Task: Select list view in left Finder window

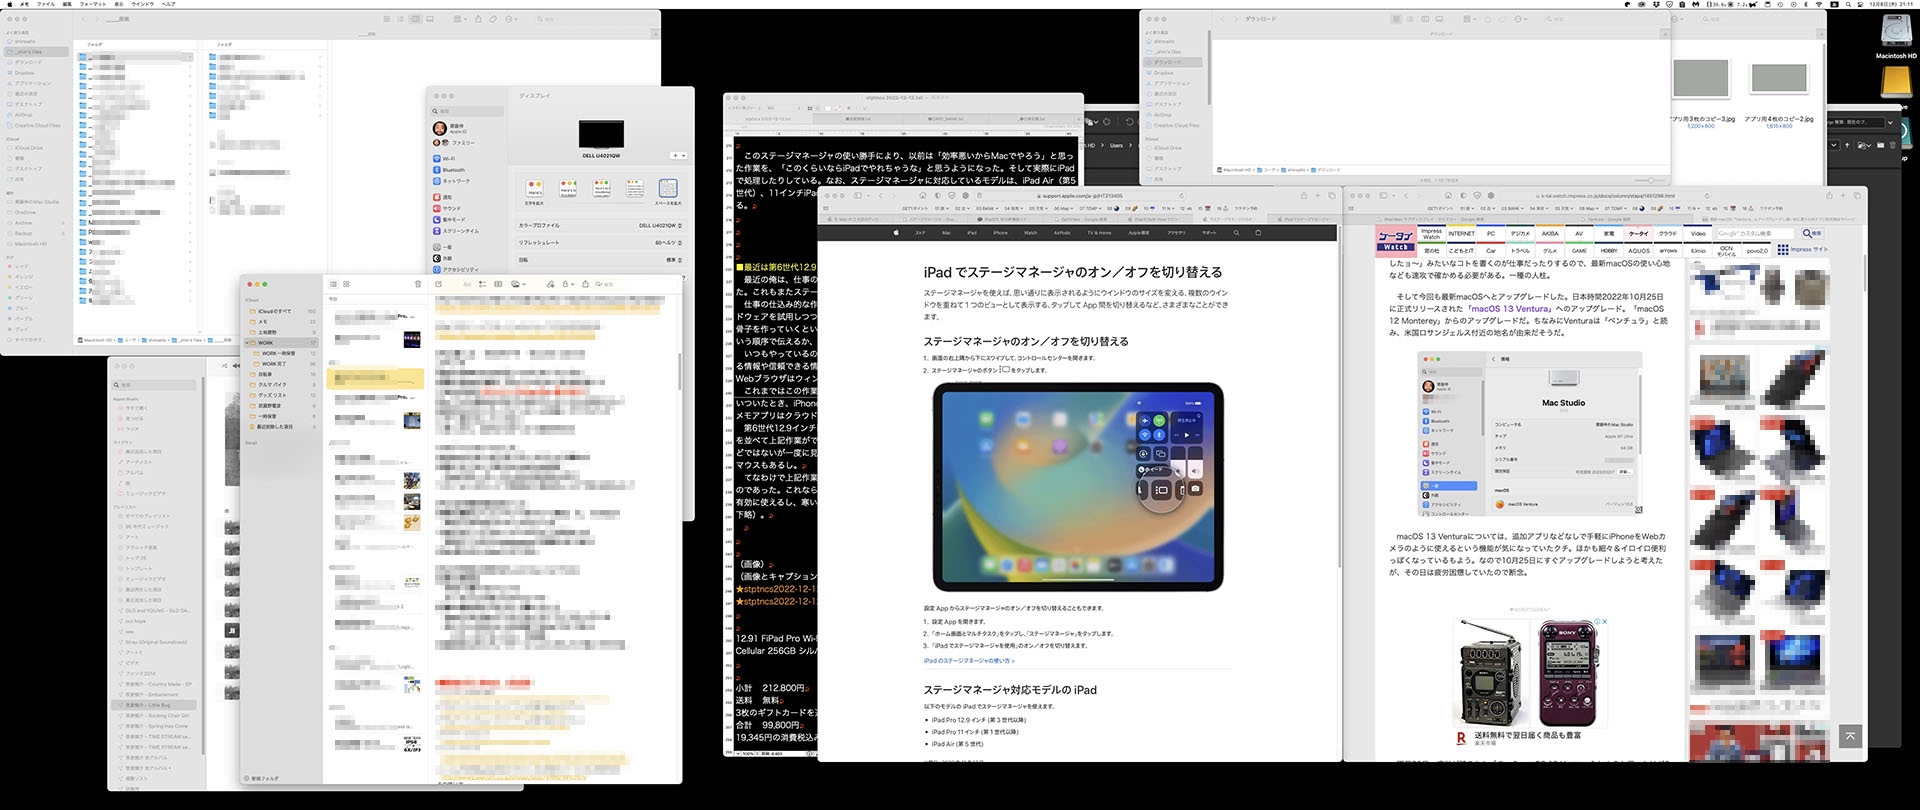Action: 400,19
